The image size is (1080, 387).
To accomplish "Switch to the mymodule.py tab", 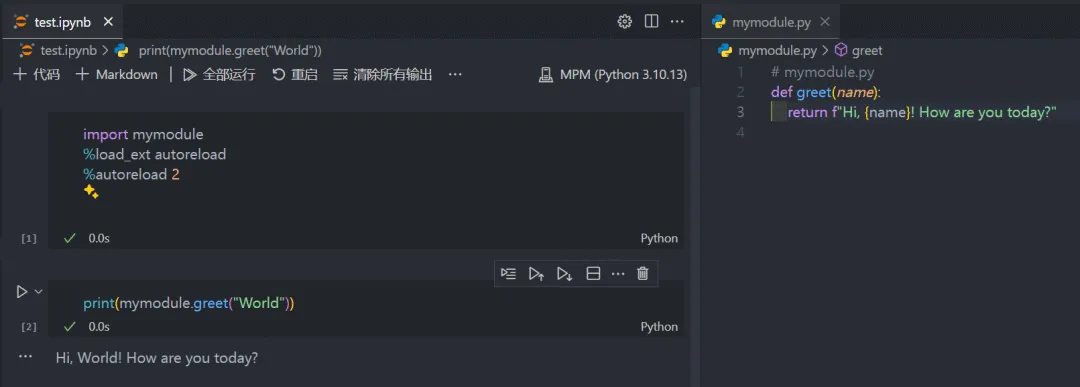I will point(770,22).
